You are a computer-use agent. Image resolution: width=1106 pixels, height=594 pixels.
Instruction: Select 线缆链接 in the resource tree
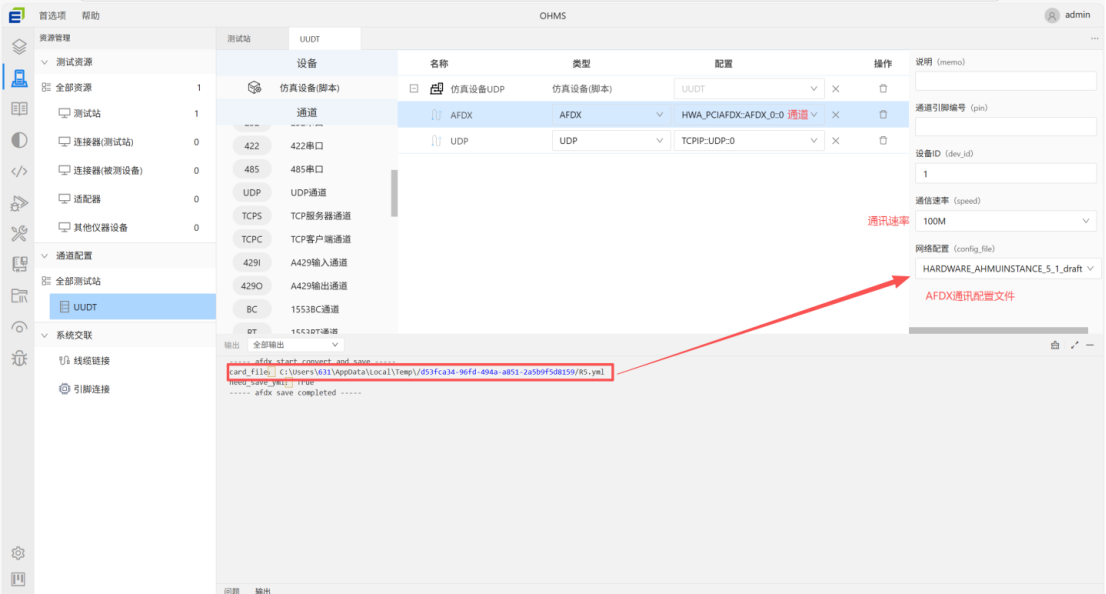[91, 360]
